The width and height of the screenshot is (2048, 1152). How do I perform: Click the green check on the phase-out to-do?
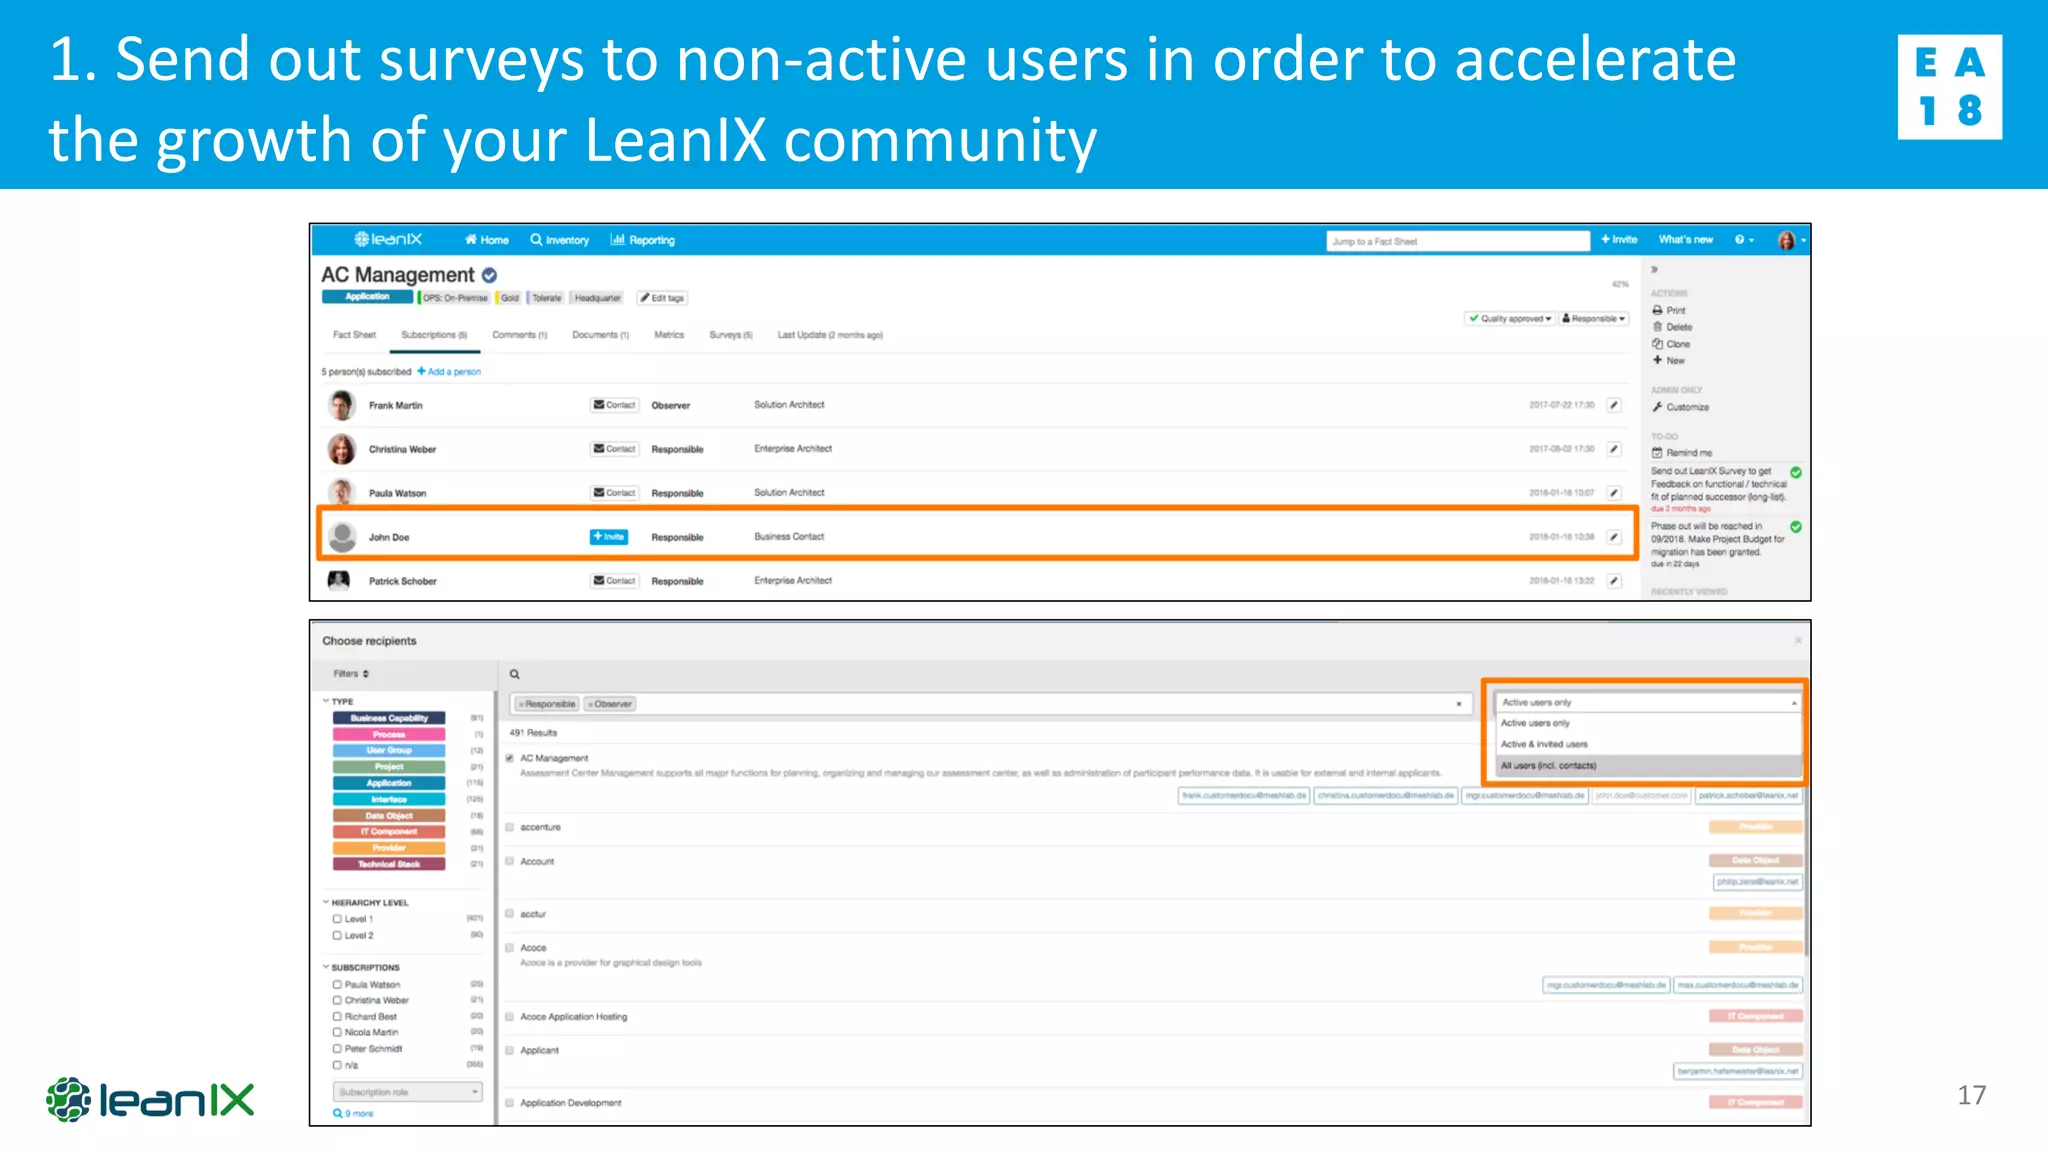tap(1796, 527)
